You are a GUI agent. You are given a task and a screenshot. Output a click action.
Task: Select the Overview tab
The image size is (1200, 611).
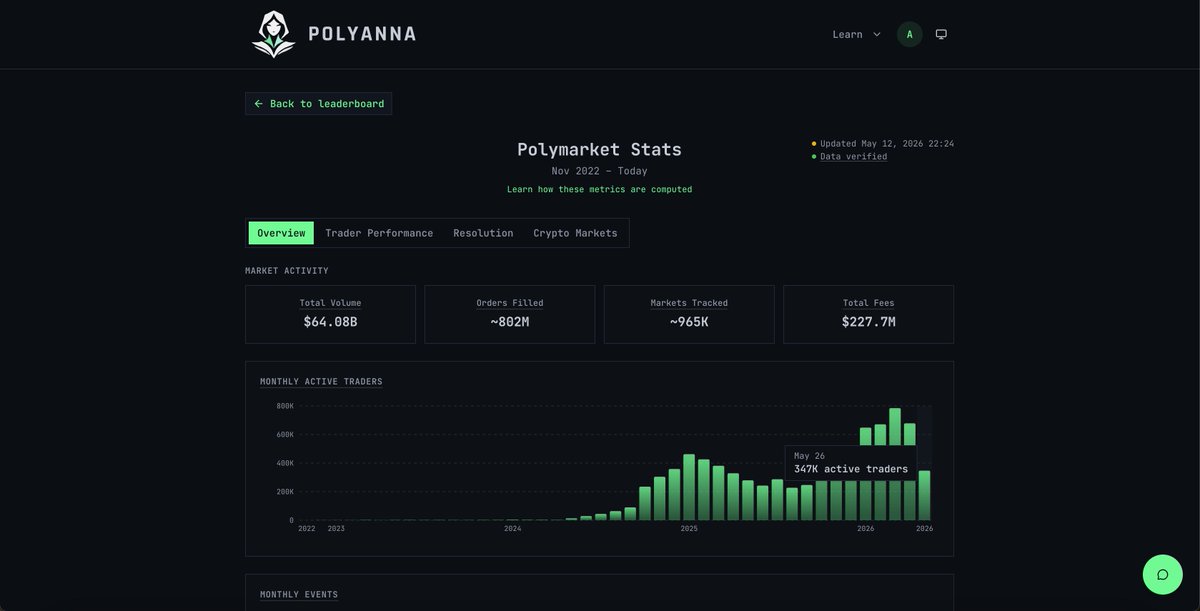(281, 233)
